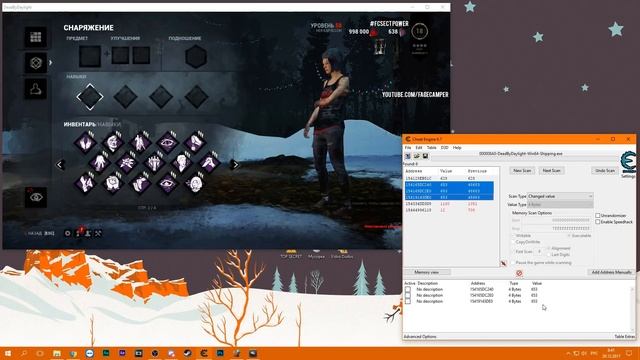
Task: Click the open folder icon in Cheat Engine toolbar
Action: click(x=417, y=156)
